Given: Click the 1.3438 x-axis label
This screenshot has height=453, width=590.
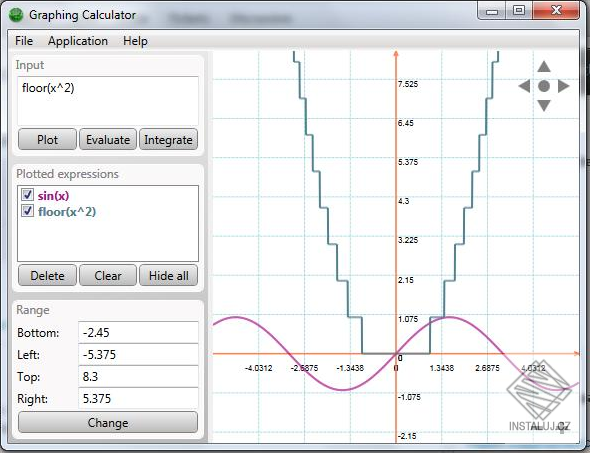Looking at the screenshot, I should pos(442,368).
